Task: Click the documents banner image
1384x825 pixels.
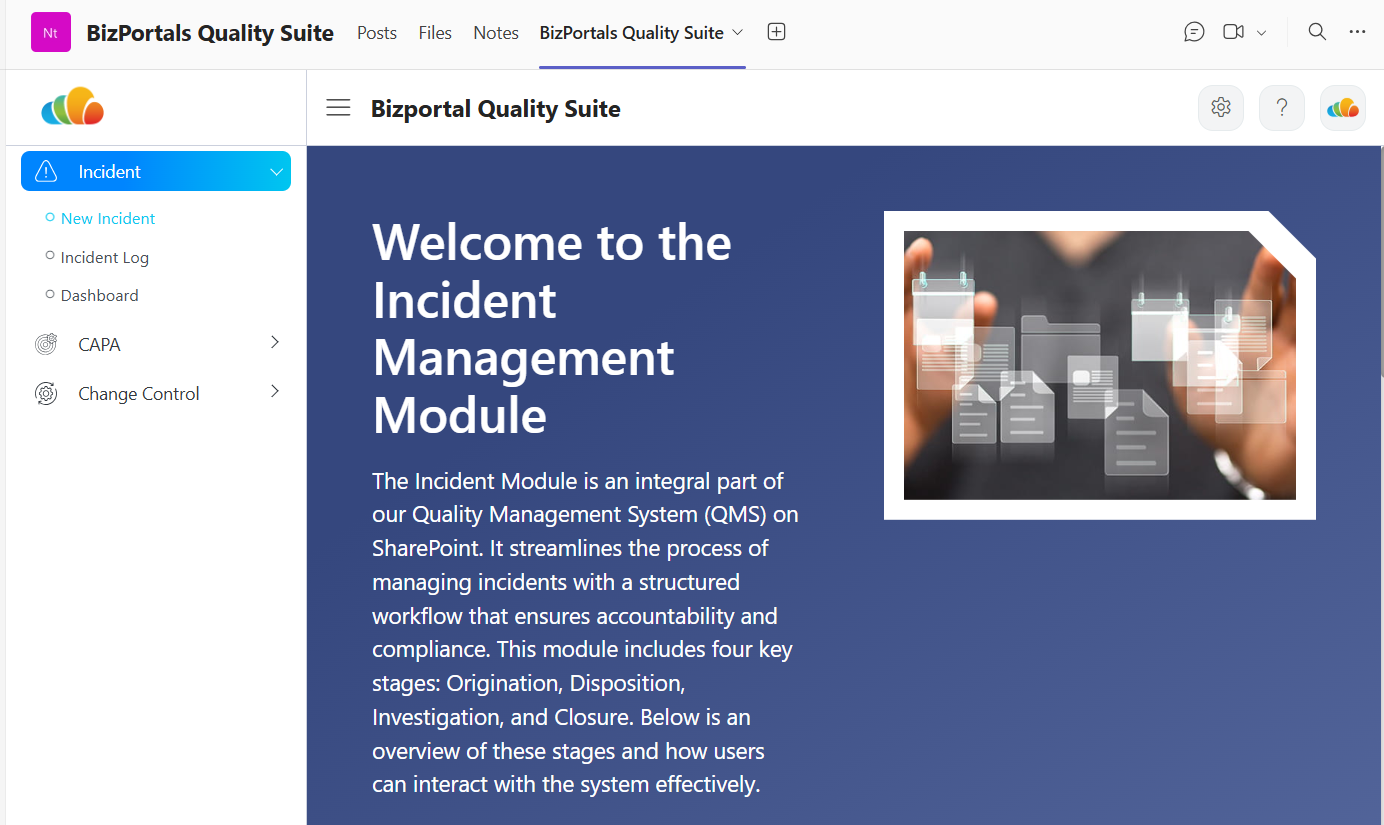Action: point(1100,365)
